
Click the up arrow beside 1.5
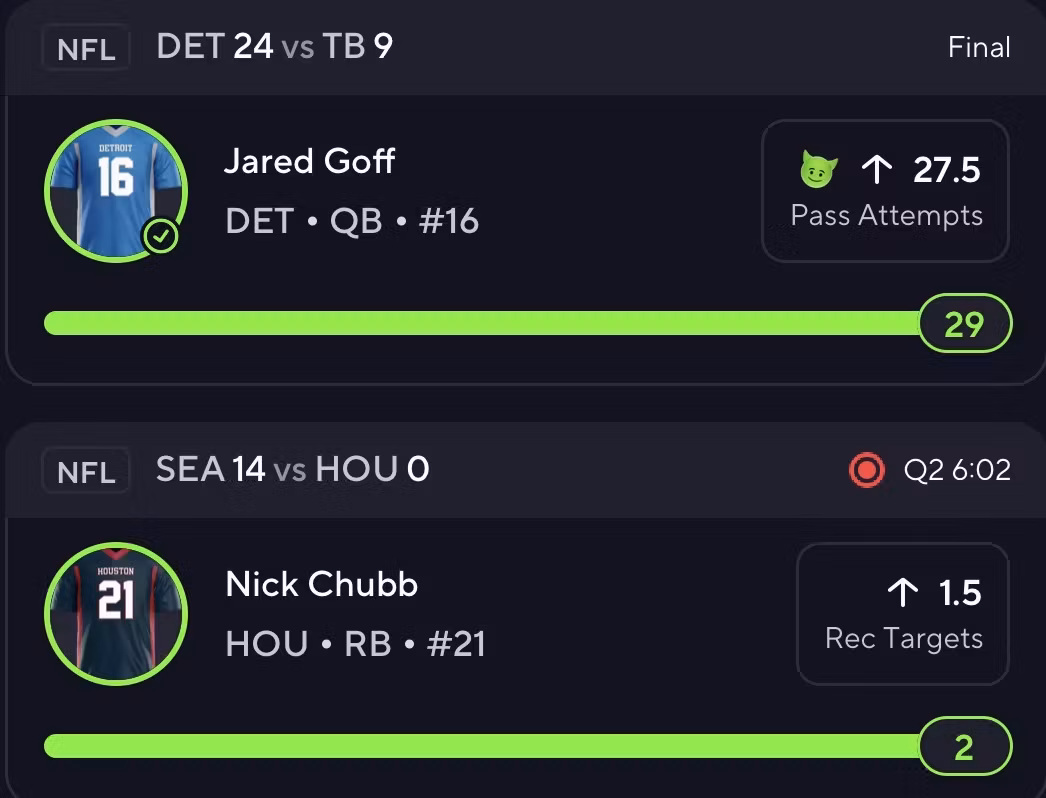pyautogui.click(x=903, y=593)
